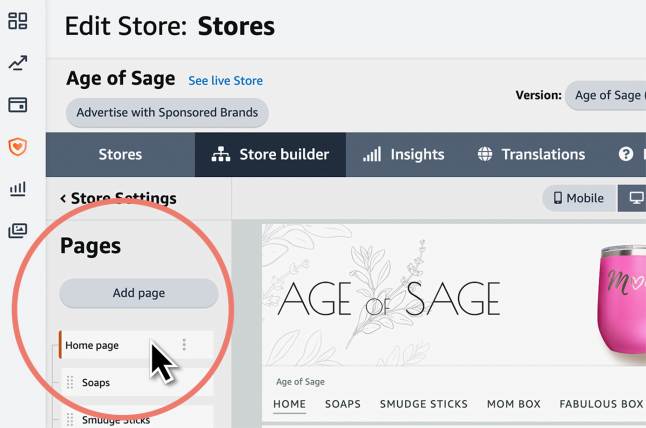The height and width of the screenshot is (428, 646).
Task: Switch to the Store builder tab
Action: pos(270,154)
